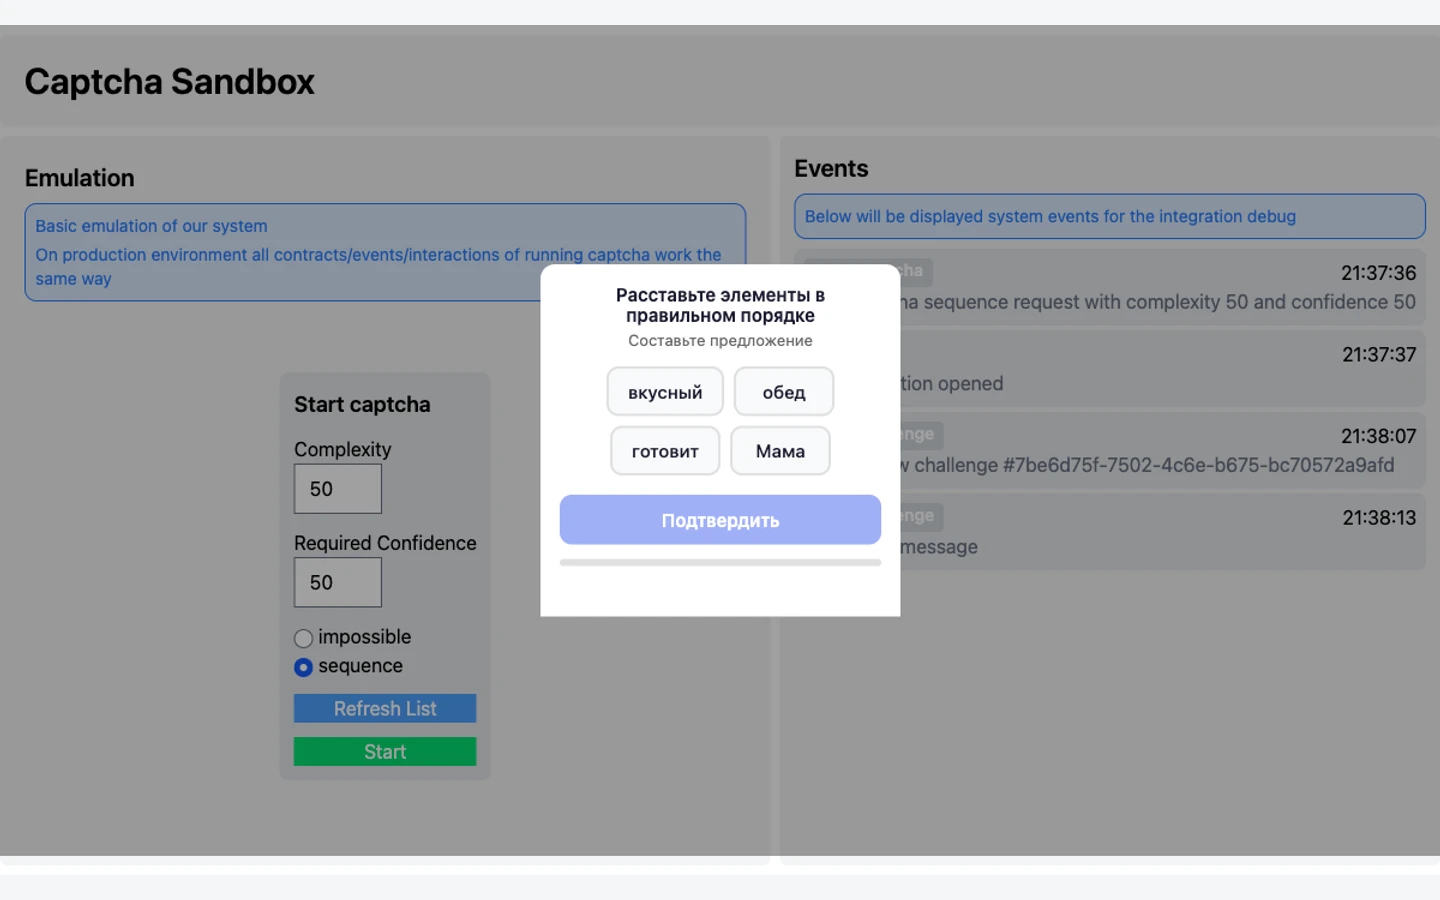Click the 'Captcha Sandbox' page title

[170, 81]
